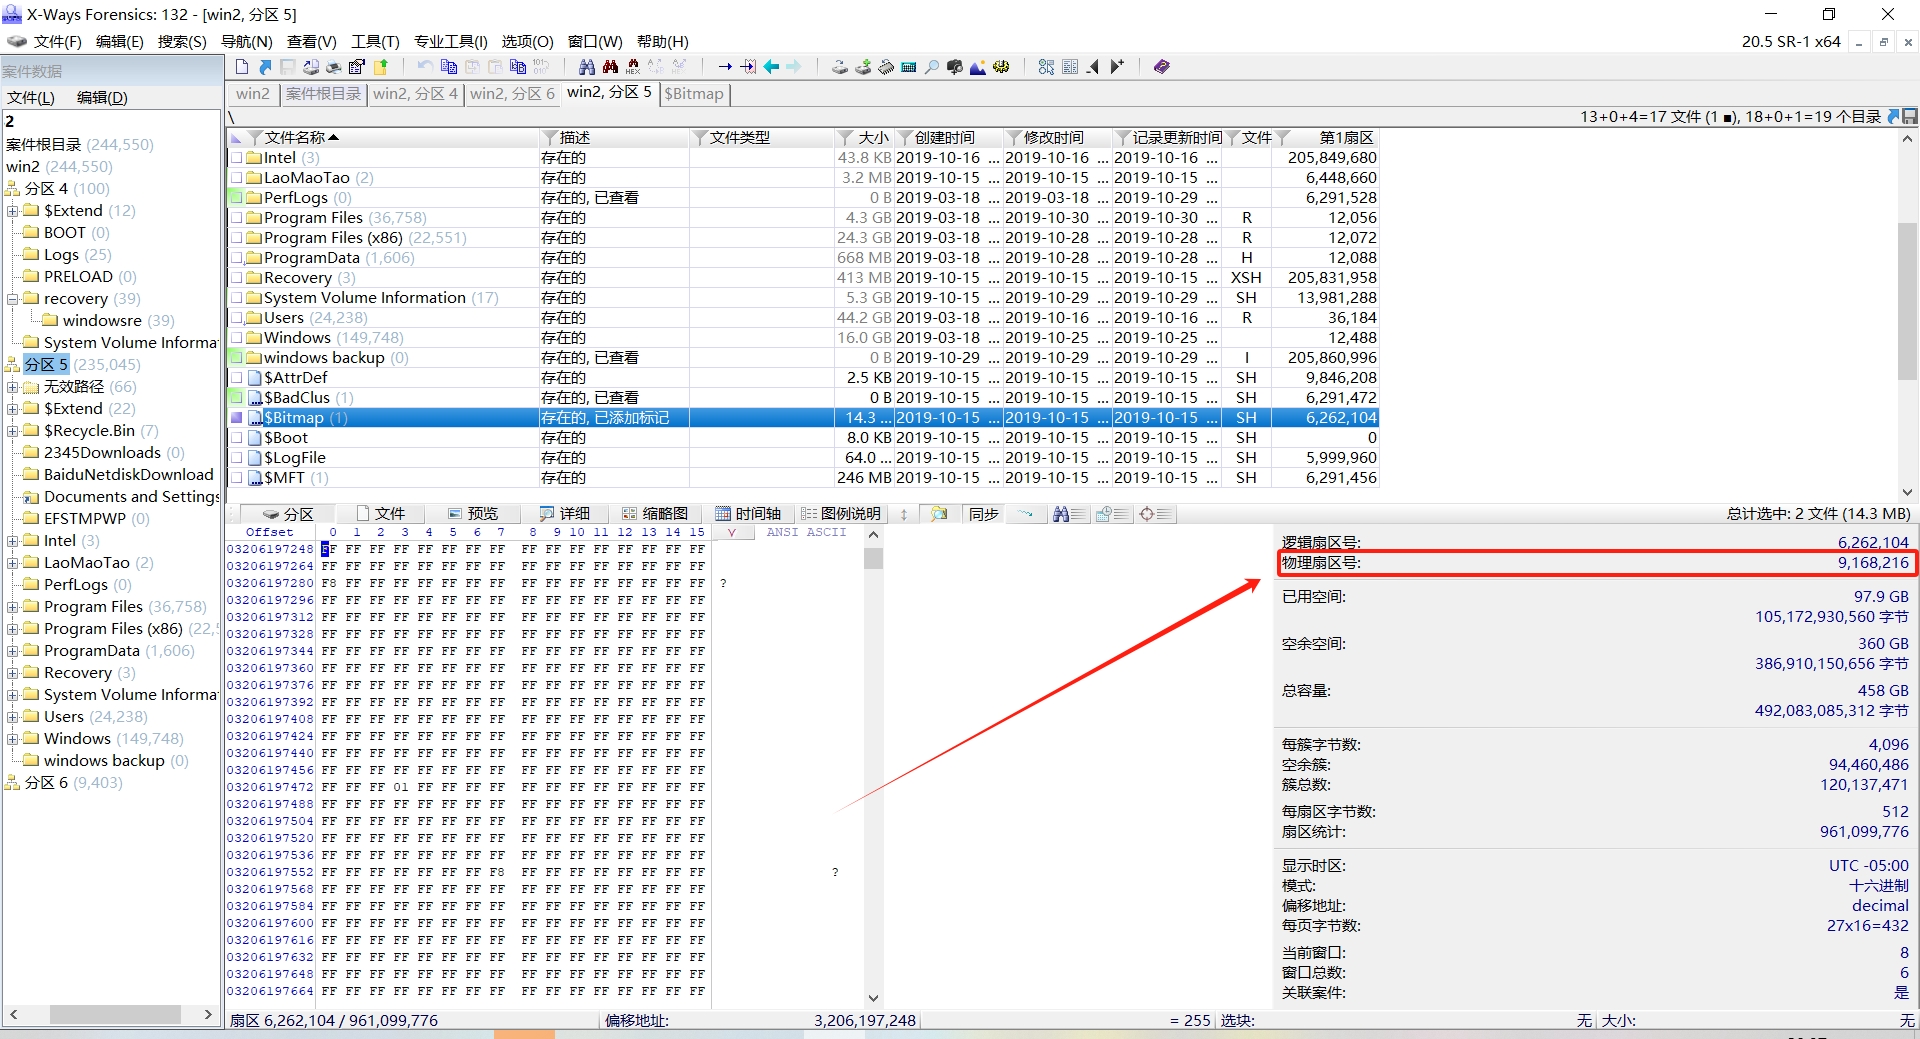Expand the Intel (3) tree node
This screenshot has height=1039, width=1920.
pos(12,541)
